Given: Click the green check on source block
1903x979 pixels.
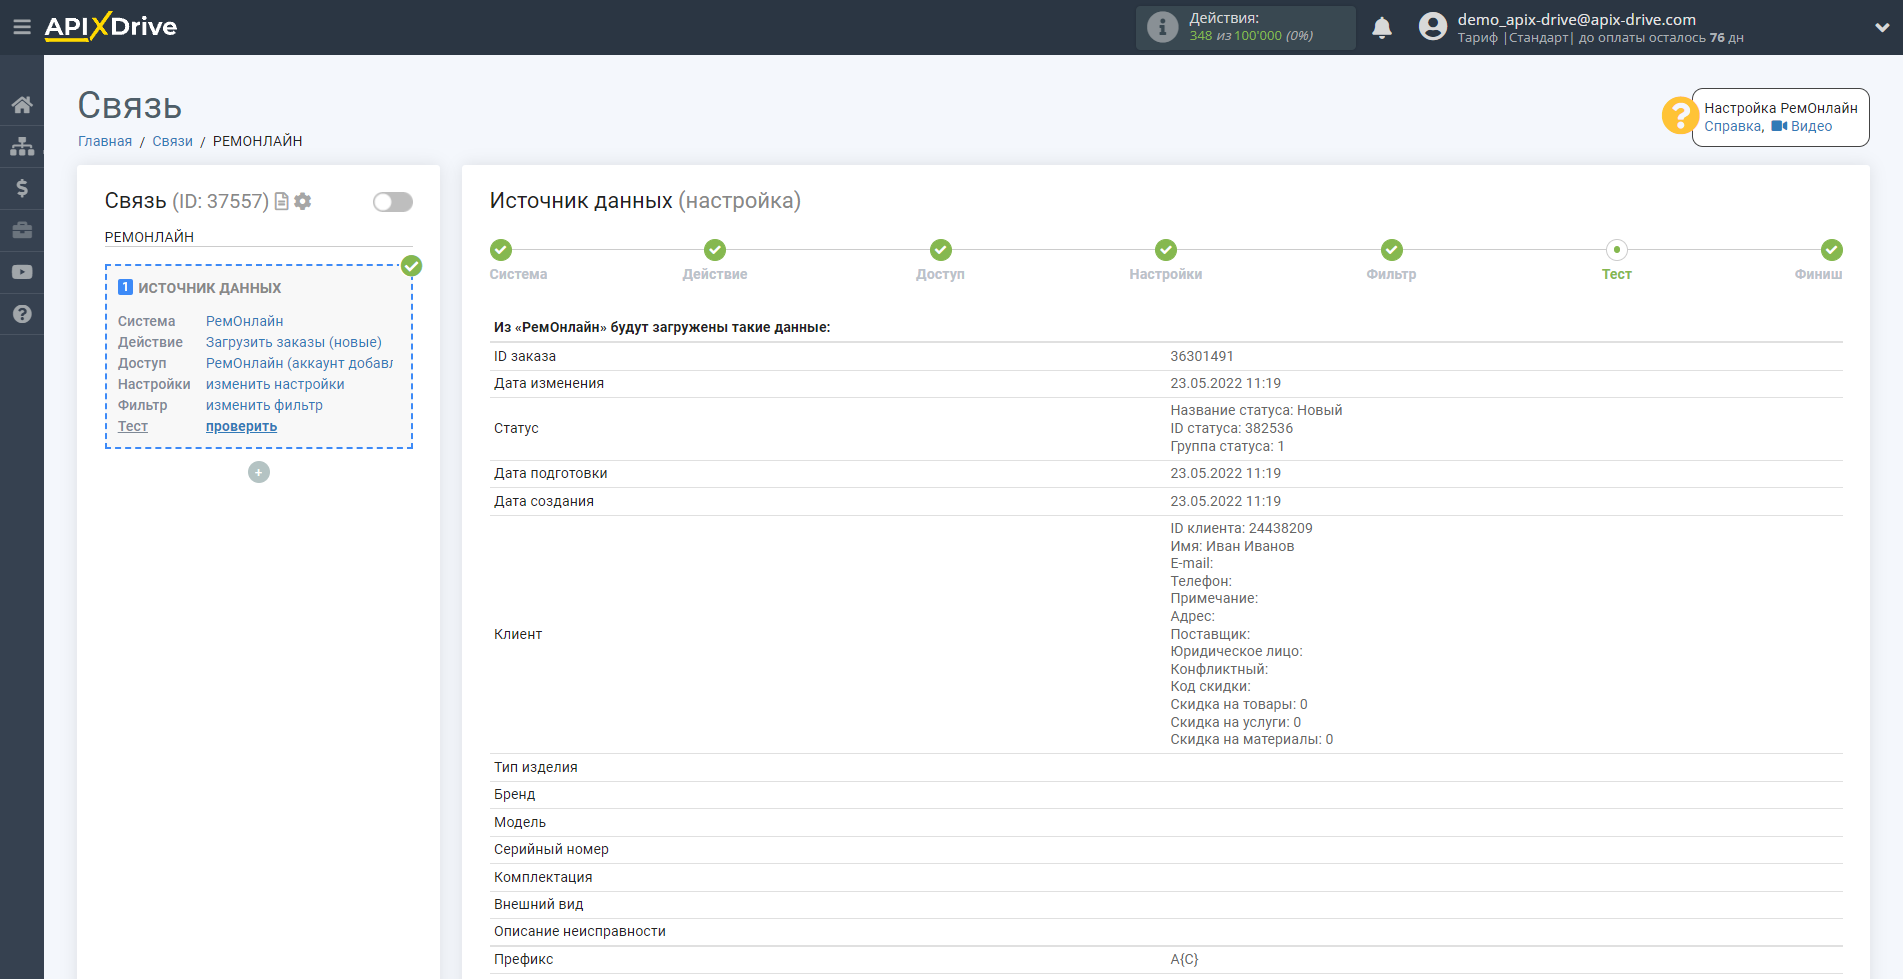Looking at the screenshot, I should pyautogui.click(x=411, y=266).
